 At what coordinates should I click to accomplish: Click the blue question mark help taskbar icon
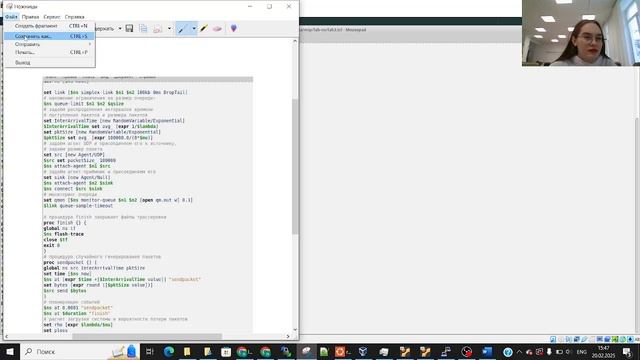pos(507,352)
